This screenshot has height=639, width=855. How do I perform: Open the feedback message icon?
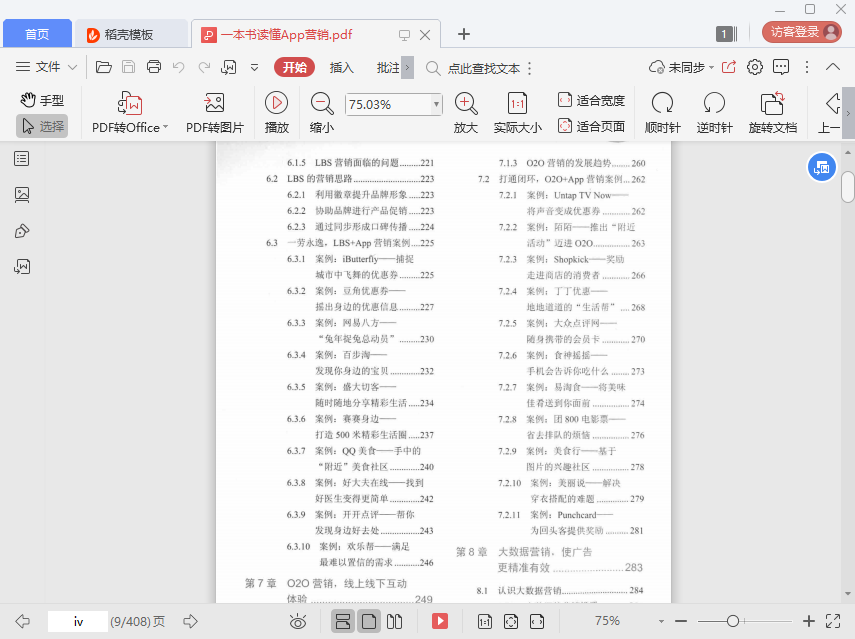(781, 67)
